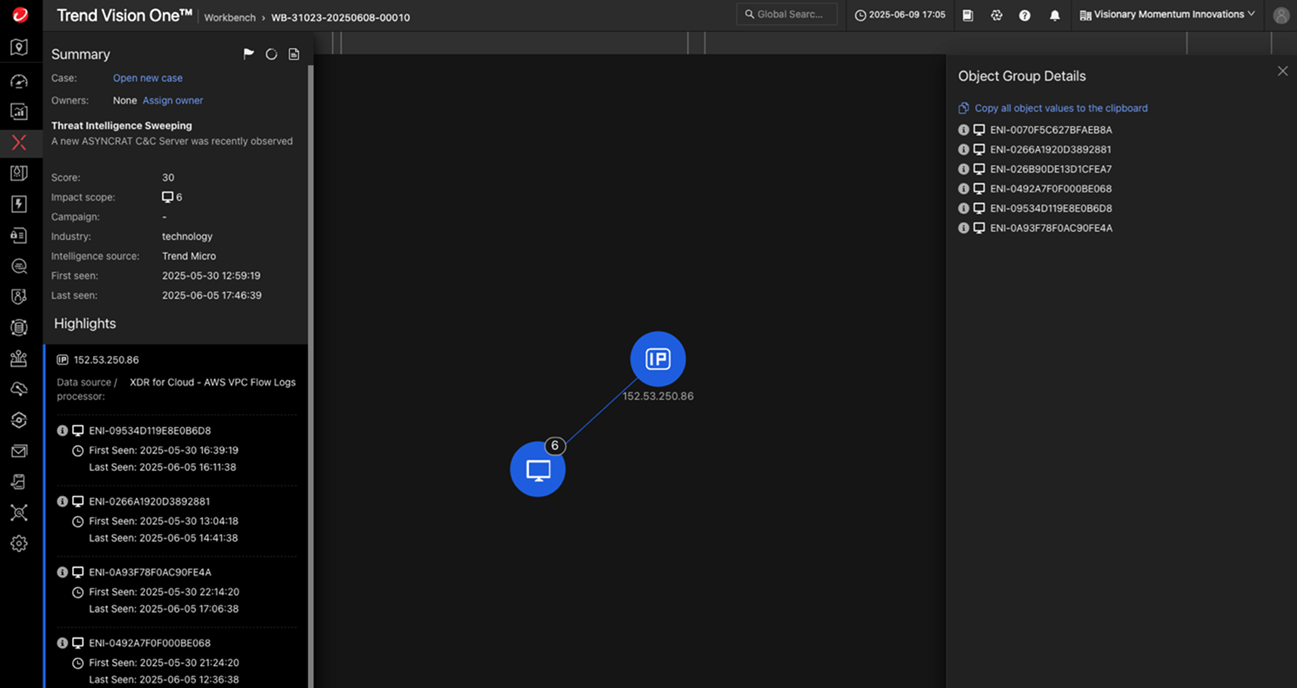The height and width of the screenshot is (688, 1297).
Task: Click the Workbench breadcrumb
Action: tap(230, 18)
